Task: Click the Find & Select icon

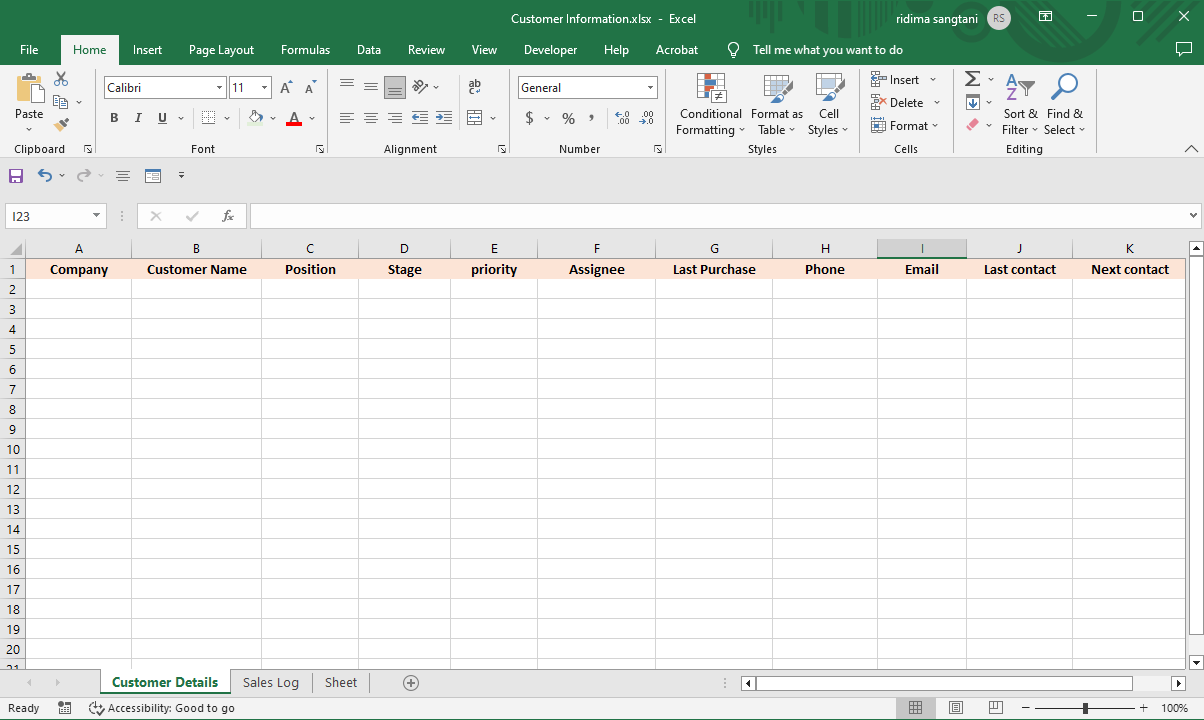Action: 1064,104
